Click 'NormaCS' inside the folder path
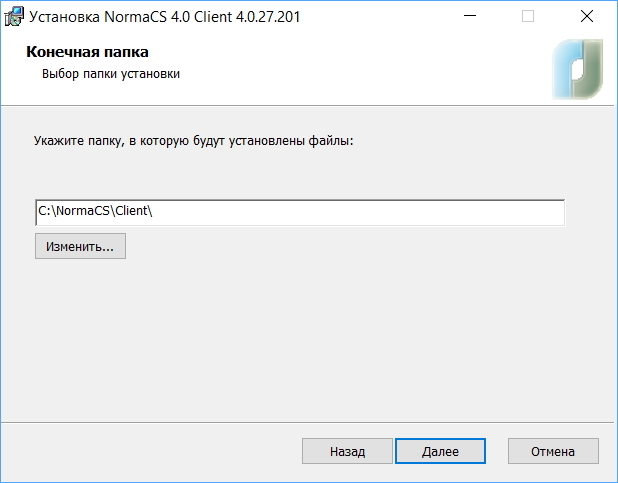 click(x=79, y=213)
